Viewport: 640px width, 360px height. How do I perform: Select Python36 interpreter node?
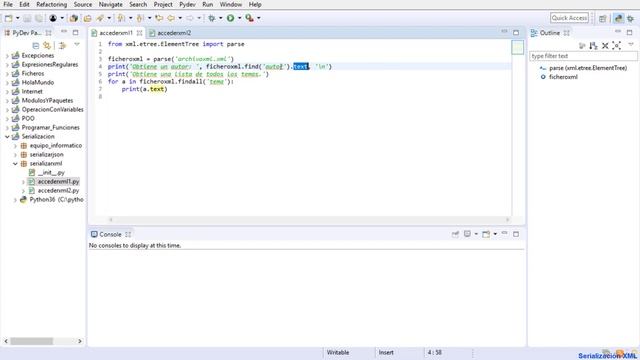coord(56,200)
